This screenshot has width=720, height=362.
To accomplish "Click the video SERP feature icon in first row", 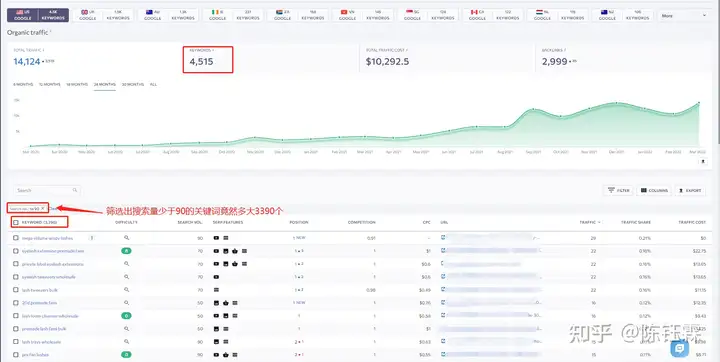I will [x=216, y=238].
